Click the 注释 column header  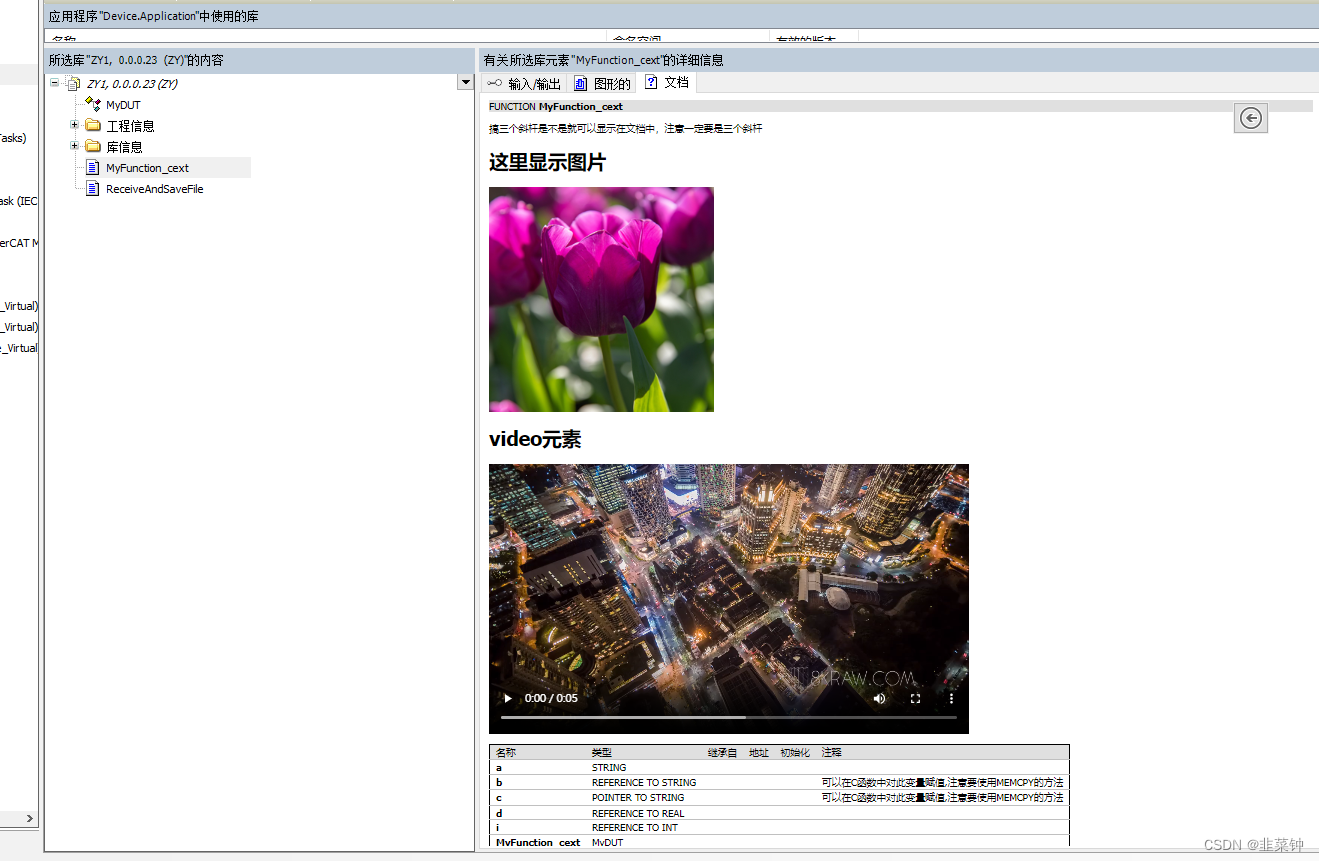(x=832, y=752)
